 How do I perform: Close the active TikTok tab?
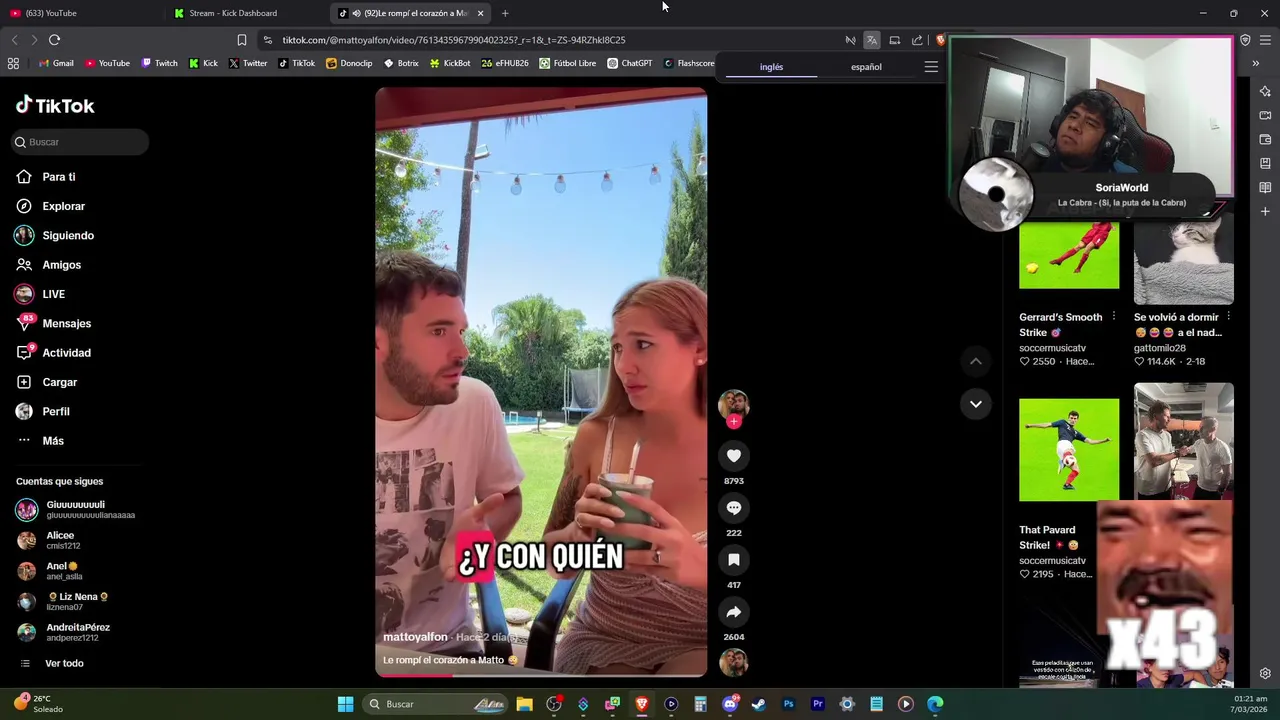pyautogui.click(x=480, y=13)
